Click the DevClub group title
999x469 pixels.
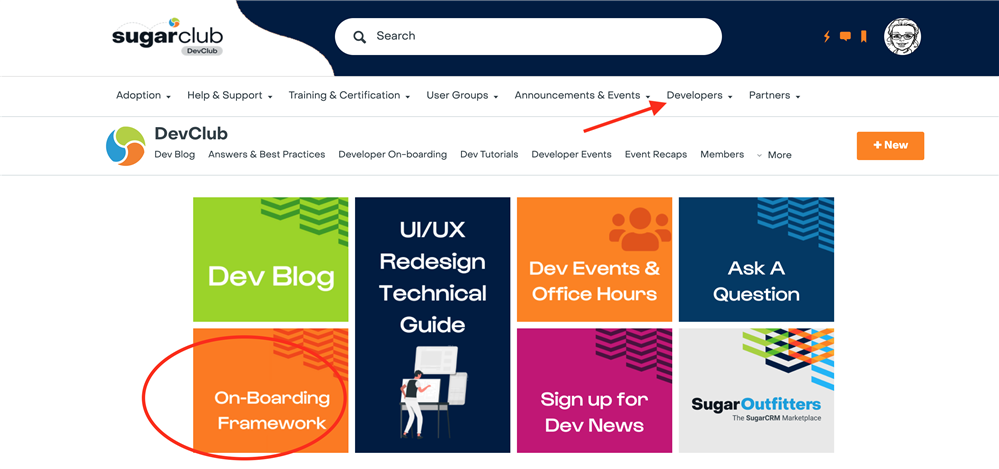191,134
